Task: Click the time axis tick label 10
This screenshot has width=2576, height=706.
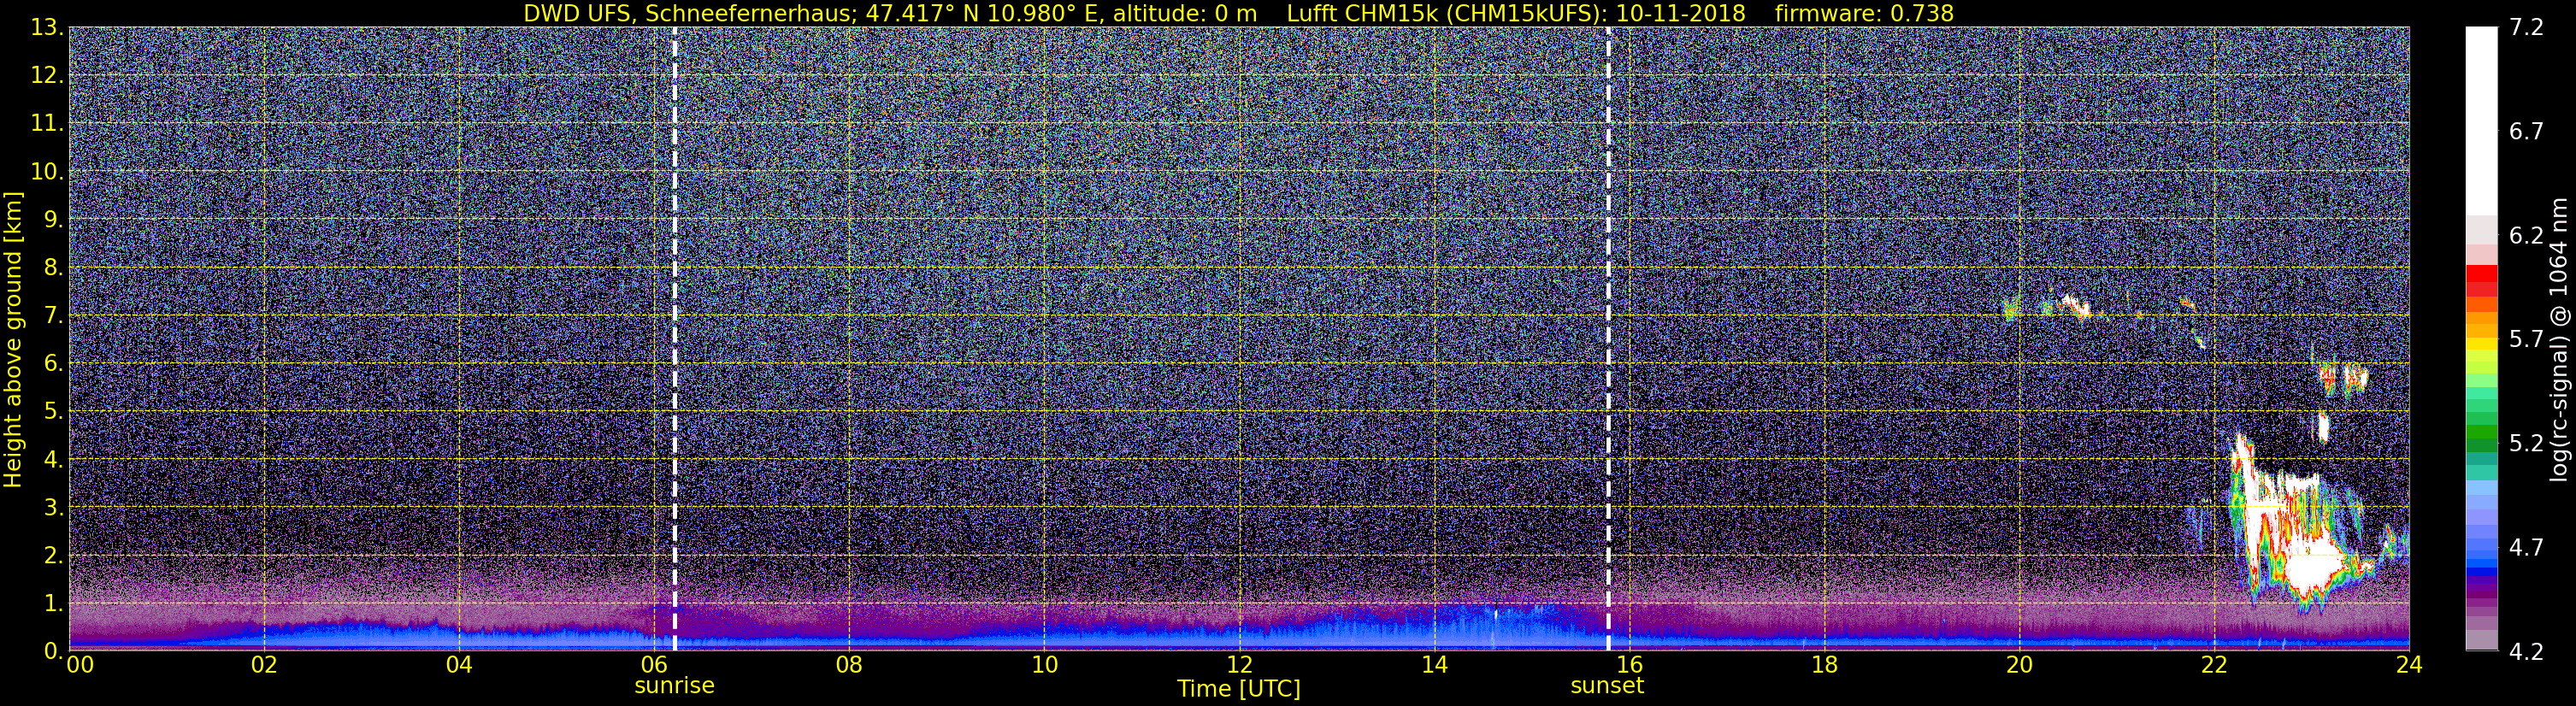Action: click(x=1044, y=665)
